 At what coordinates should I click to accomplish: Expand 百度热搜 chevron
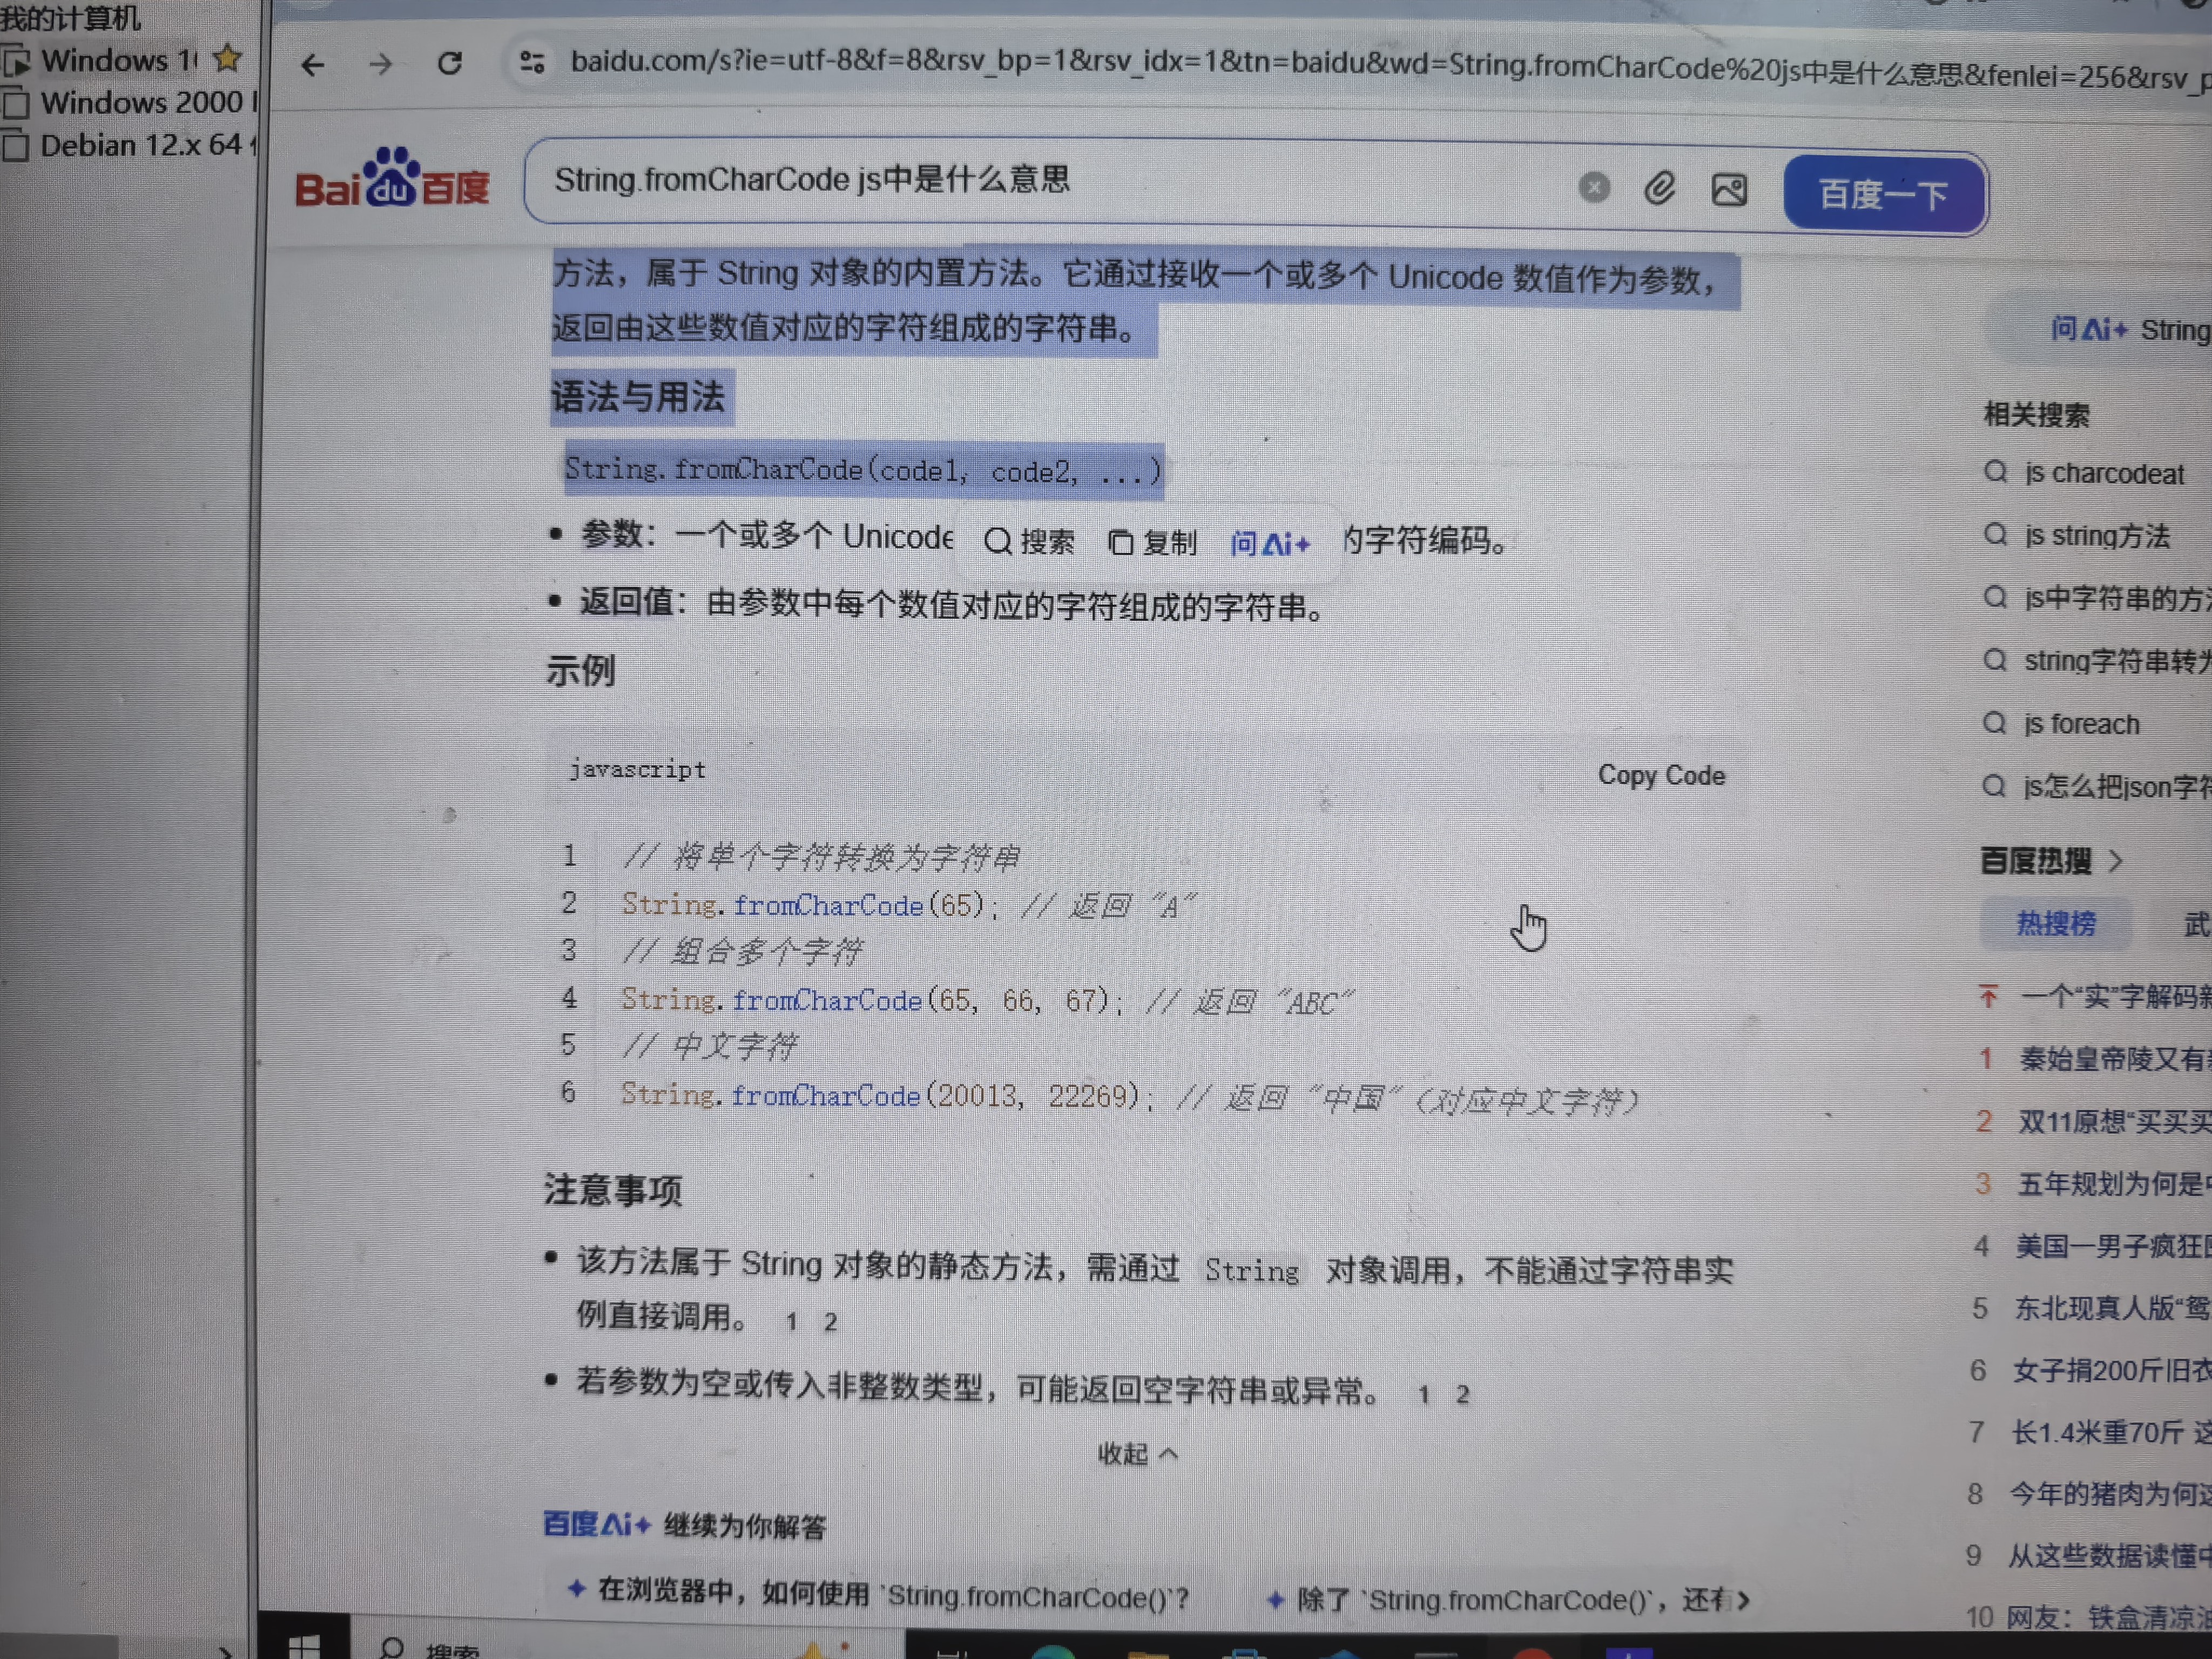2115,861
